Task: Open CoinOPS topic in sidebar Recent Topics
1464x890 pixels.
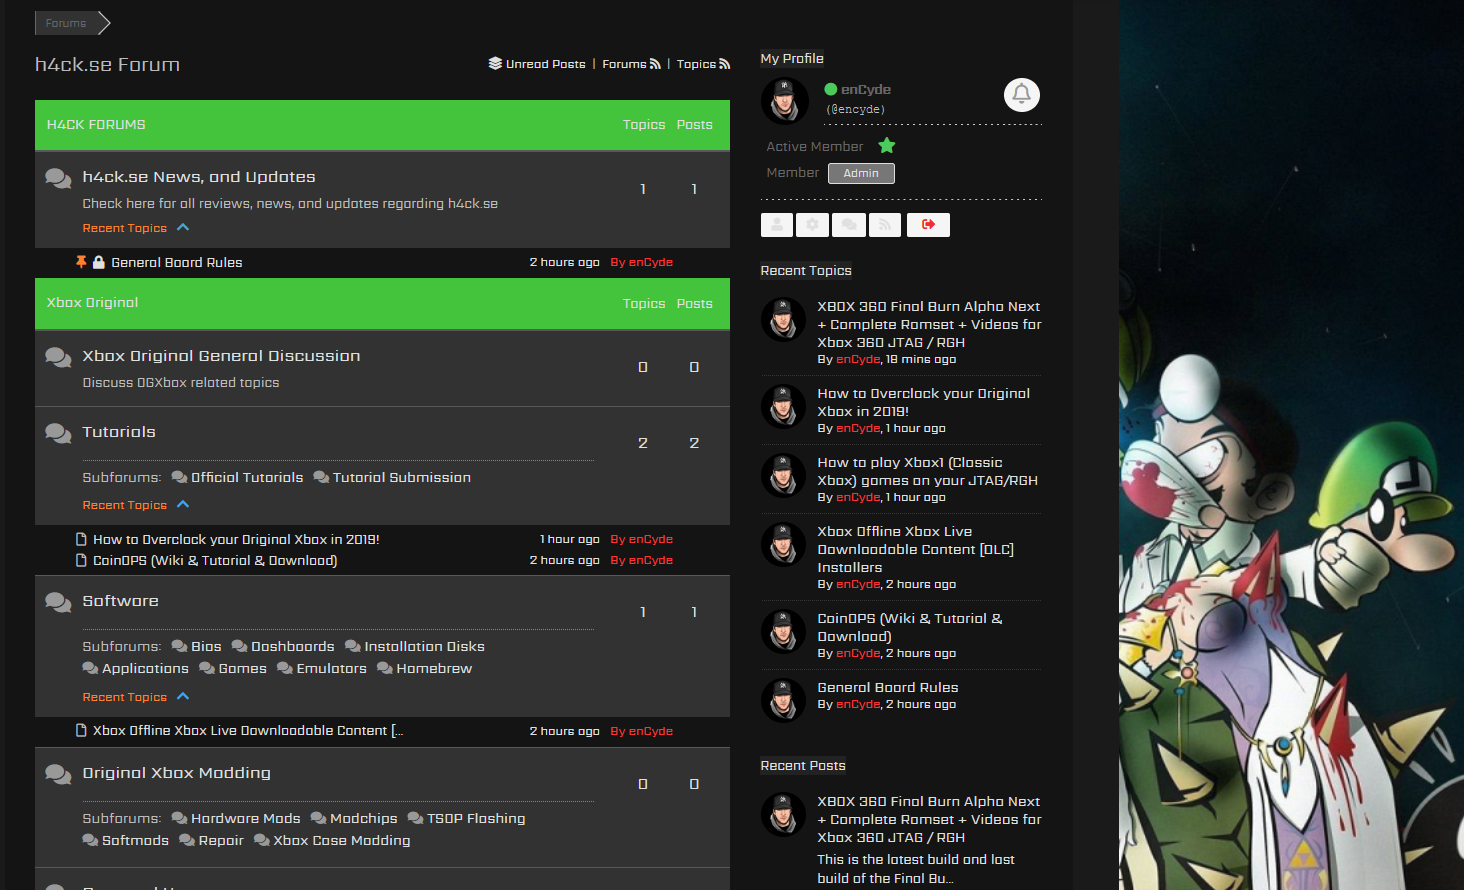Action: (x=909, y=627)
